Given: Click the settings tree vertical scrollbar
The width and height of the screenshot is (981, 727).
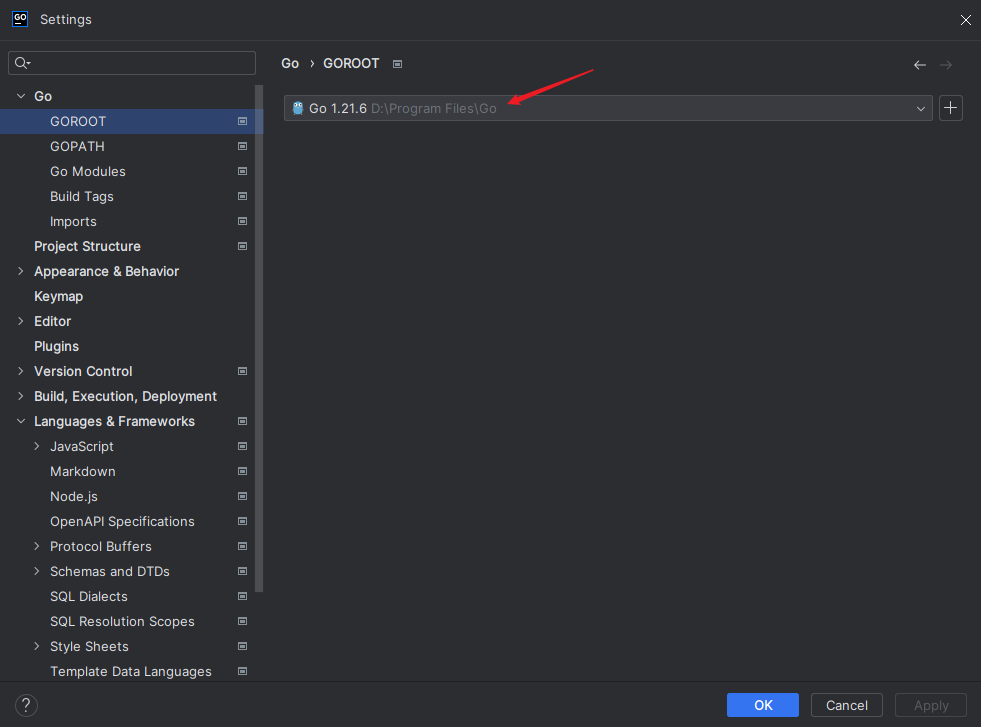Looking at the screenshot, I should 260,350.
